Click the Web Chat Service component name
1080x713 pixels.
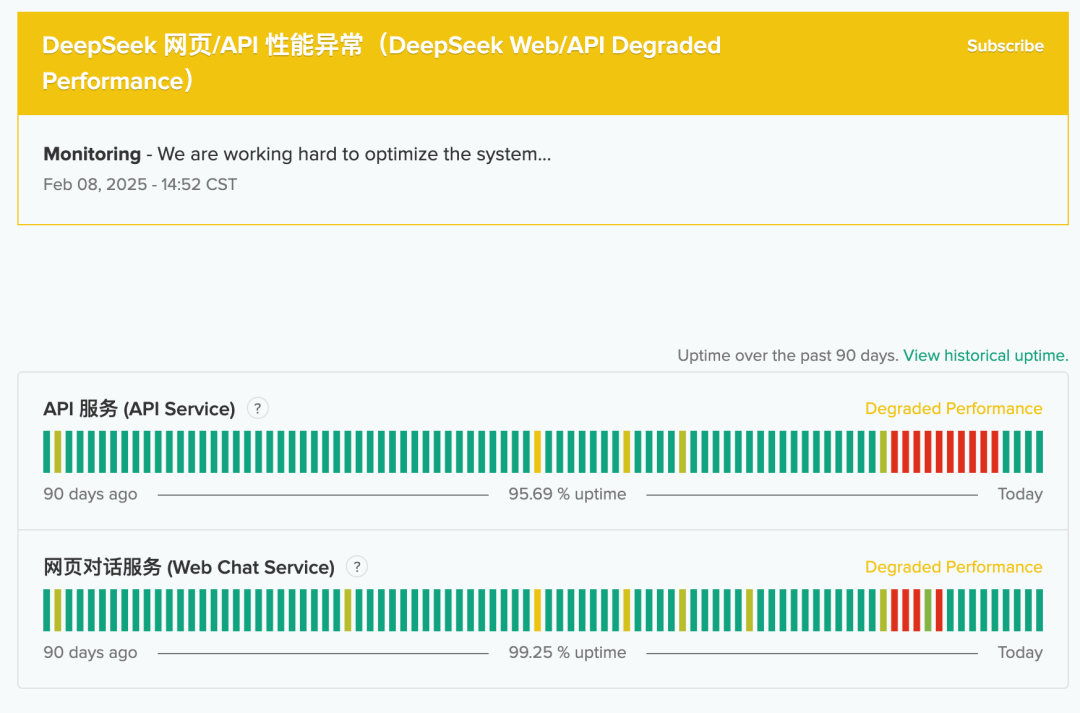pyautogui.click(x=189, y=567)
